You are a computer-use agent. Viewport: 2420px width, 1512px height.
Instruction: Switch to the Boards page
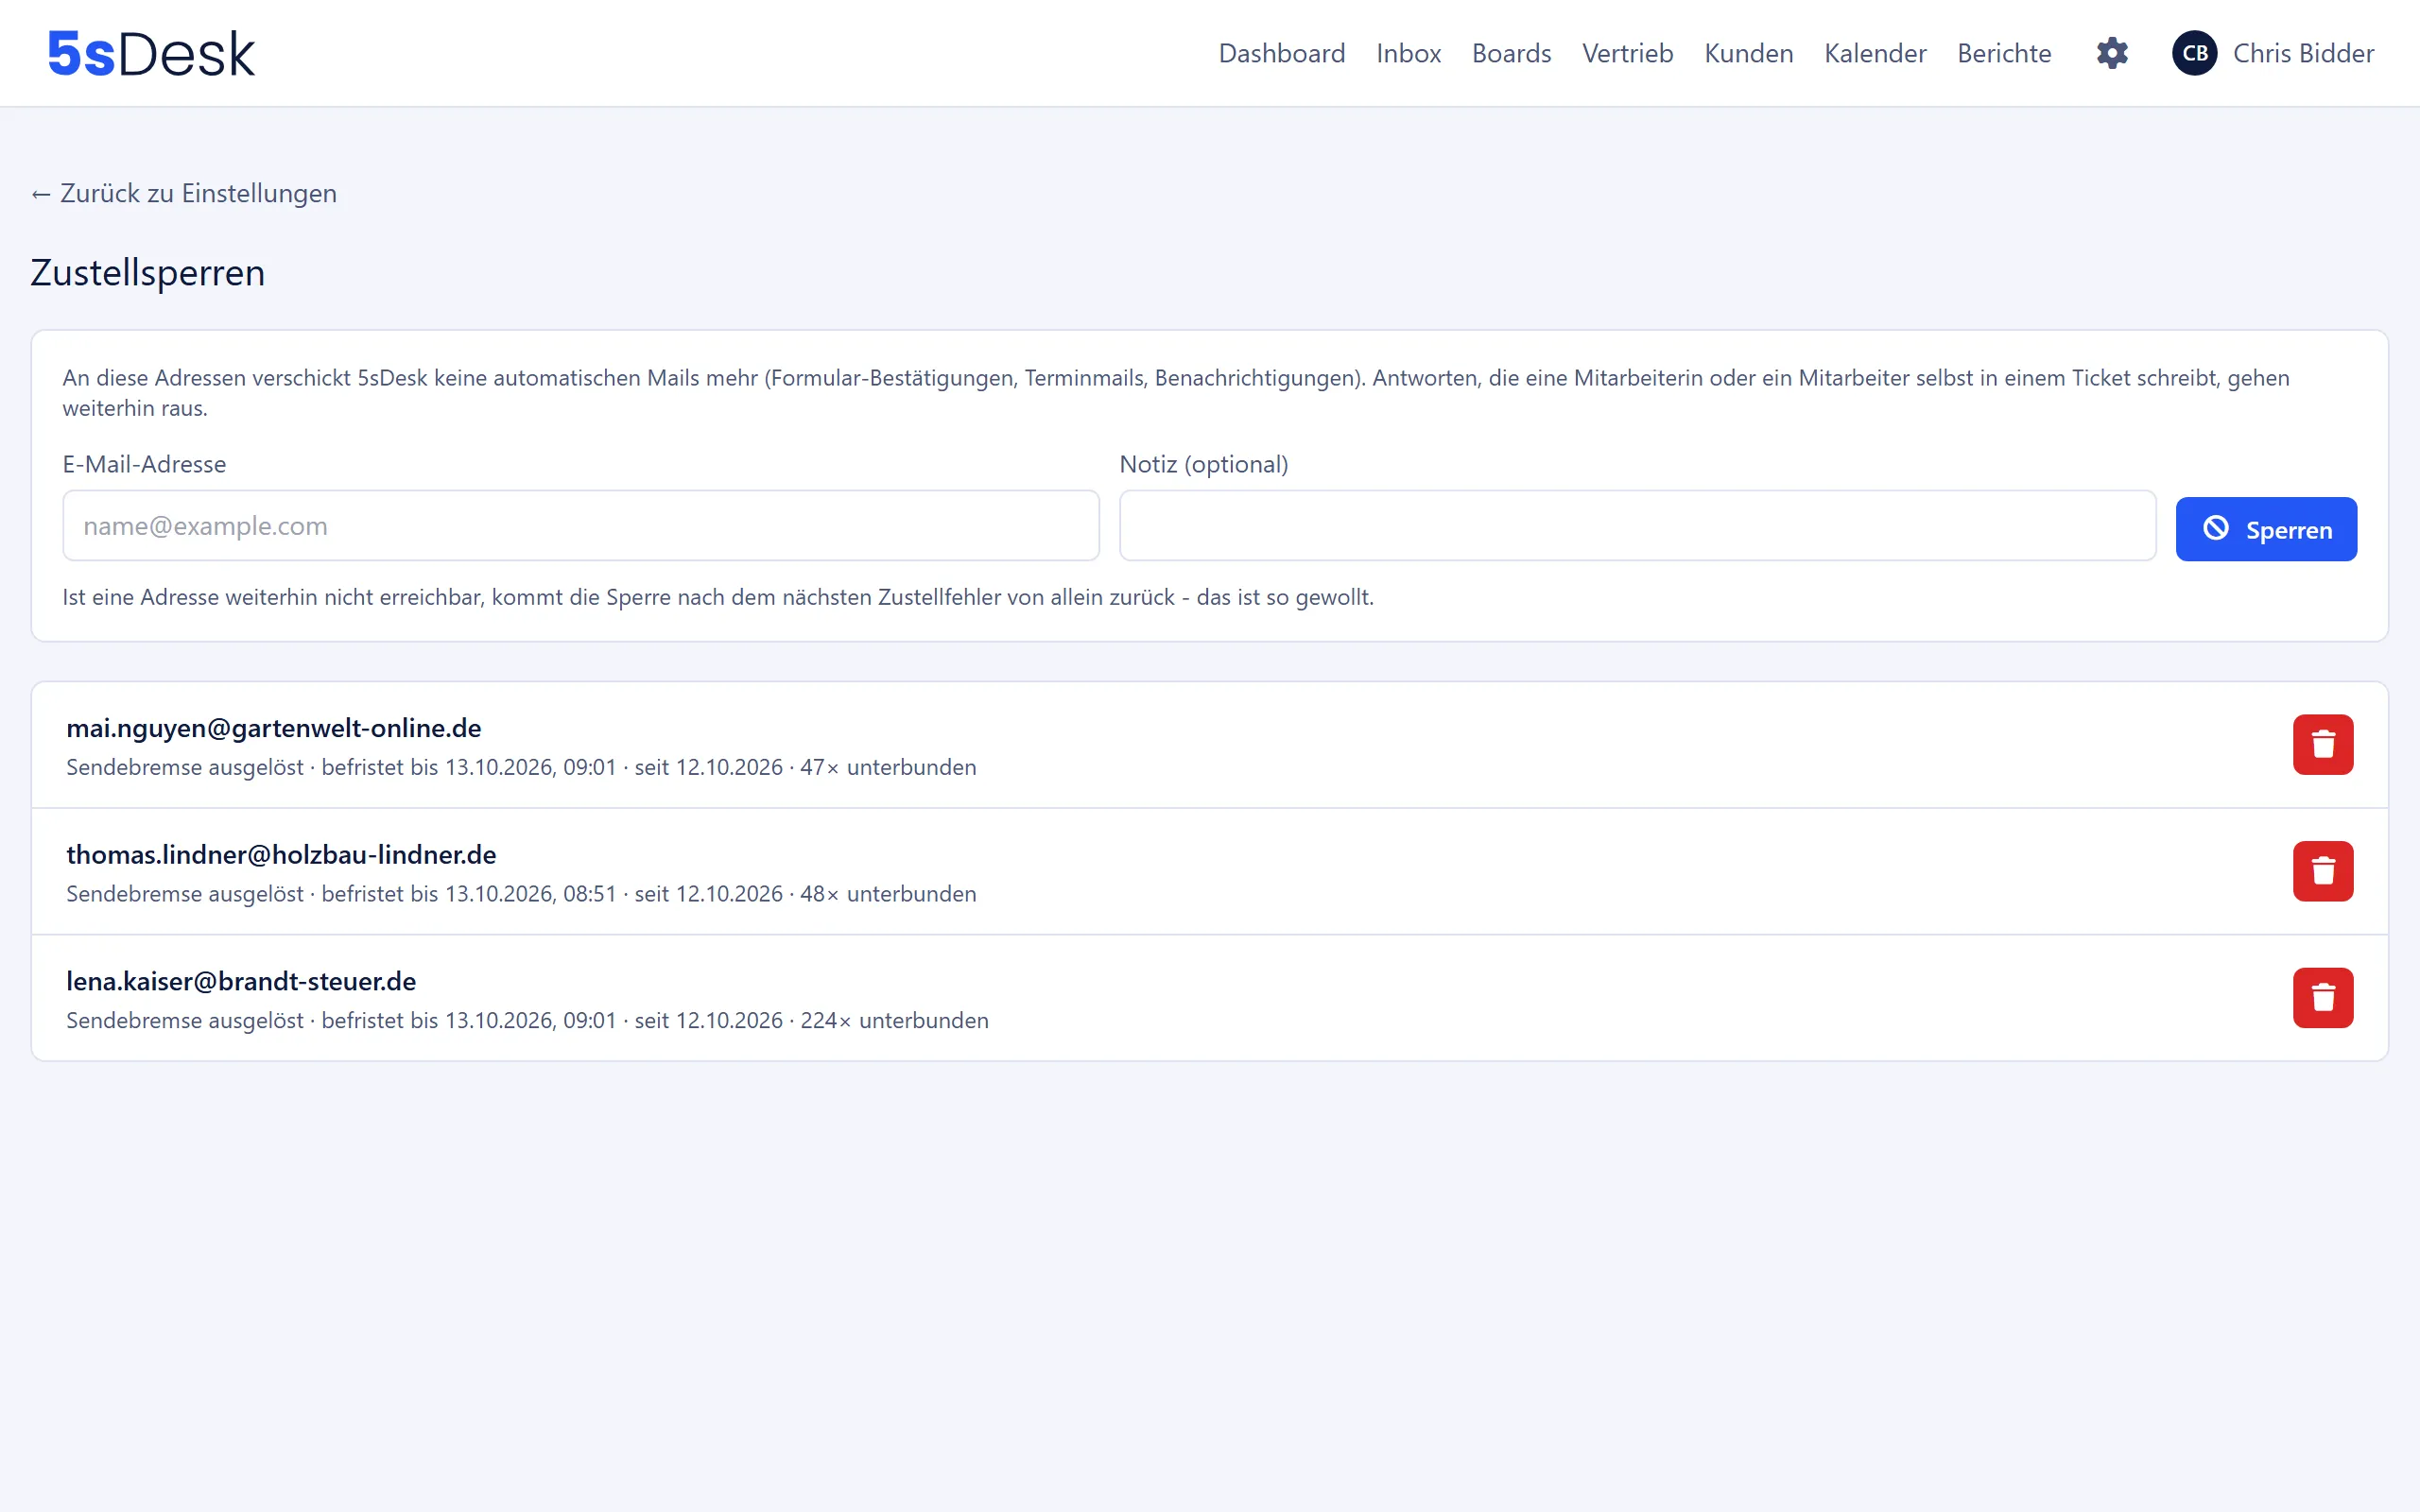1511,53
